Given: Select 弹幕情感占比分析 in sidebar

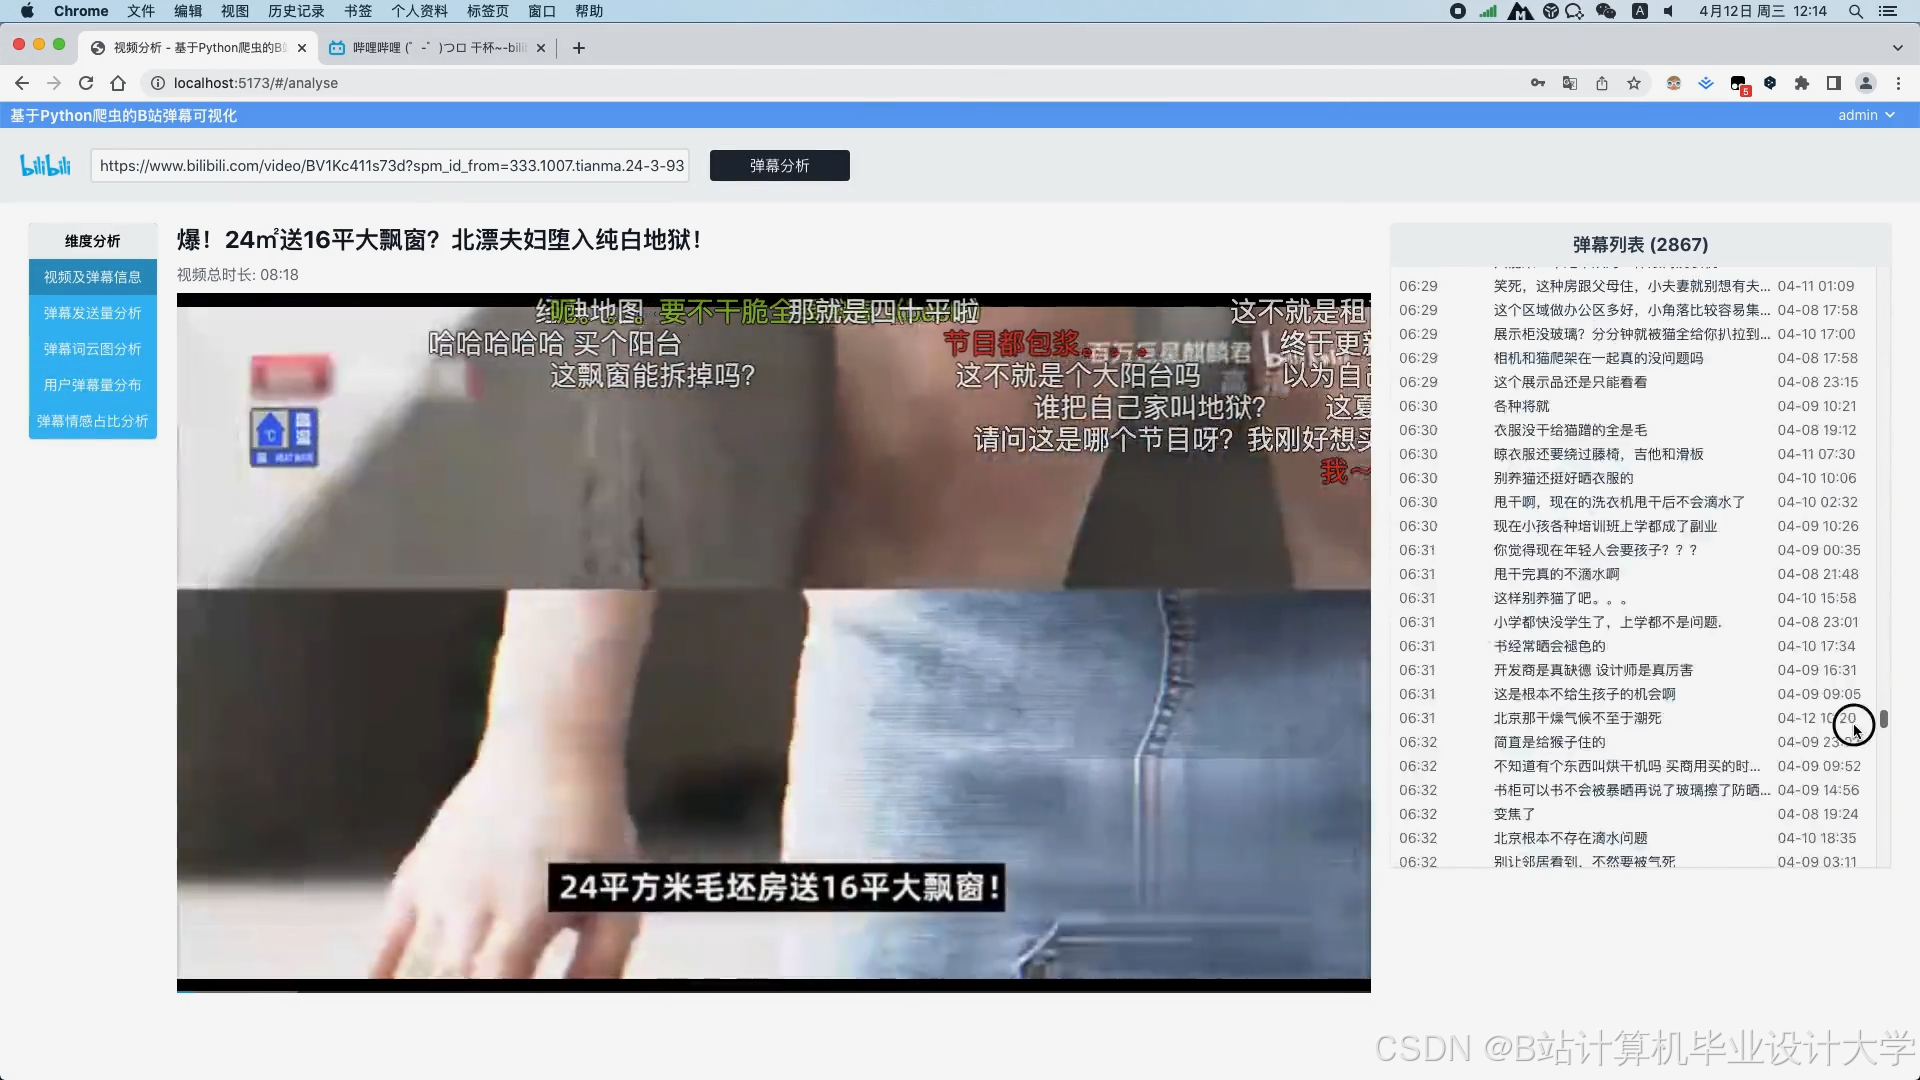Looking at the screenshot, I should pos(93,421).
